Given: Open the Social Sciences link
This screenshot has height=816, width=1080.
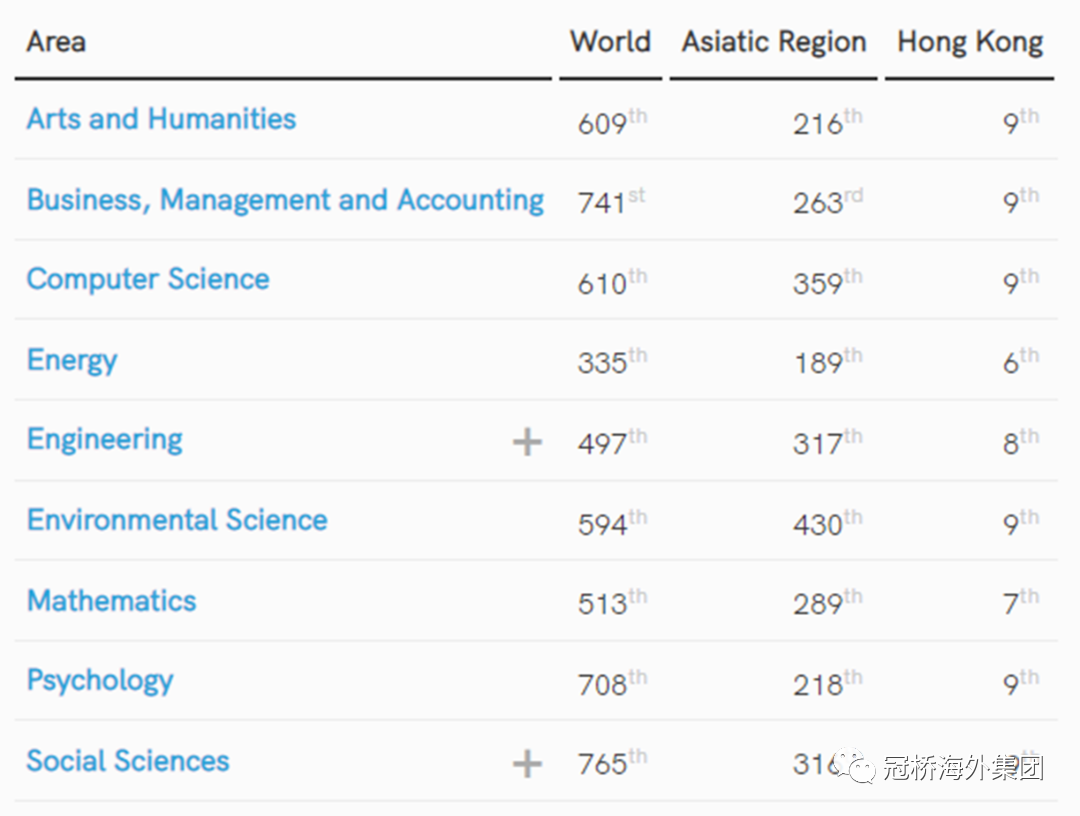Looking at the screenshot, I should pos(127,761).
